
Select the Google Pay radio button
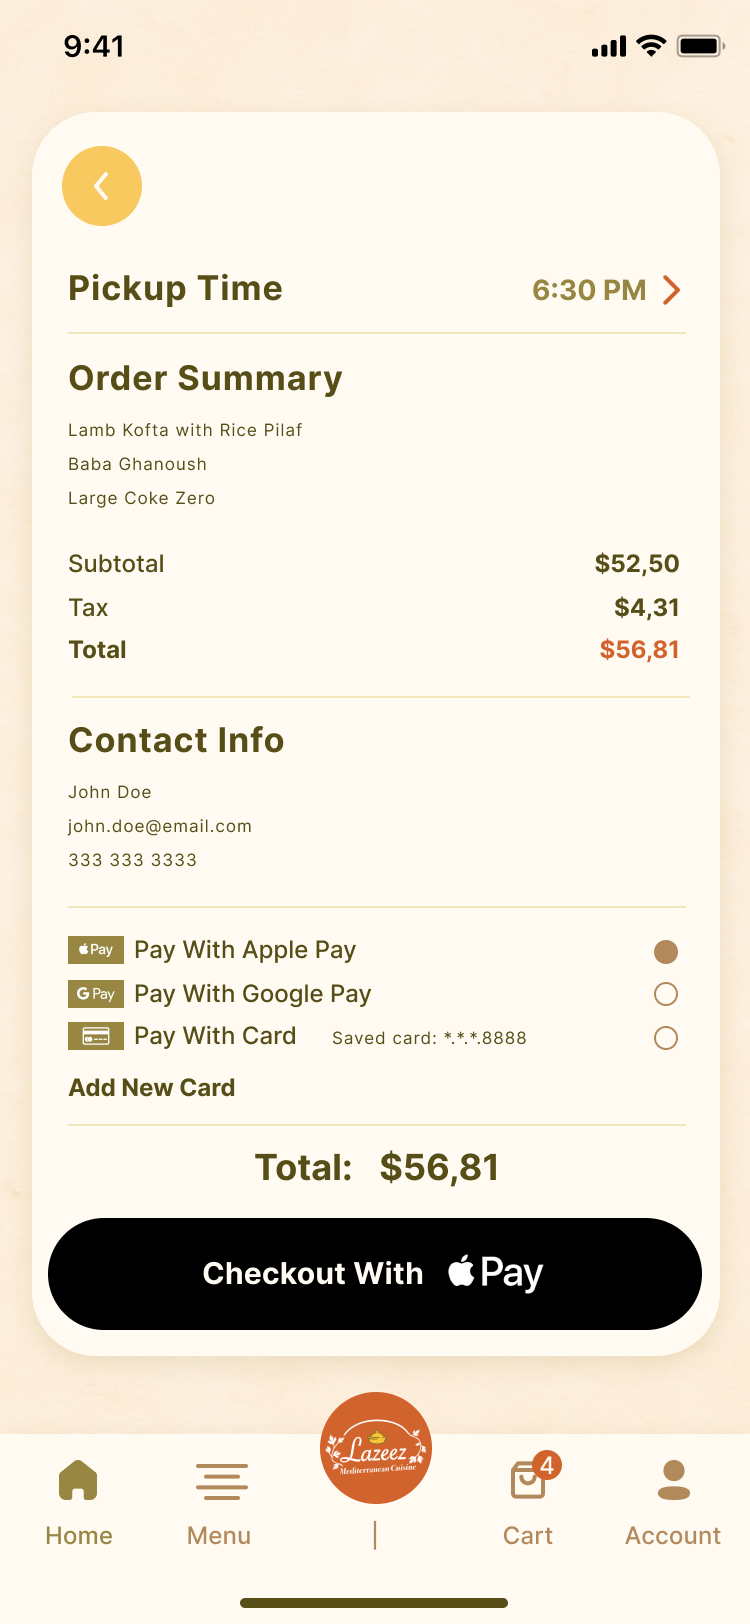click(x=666, y=994)
